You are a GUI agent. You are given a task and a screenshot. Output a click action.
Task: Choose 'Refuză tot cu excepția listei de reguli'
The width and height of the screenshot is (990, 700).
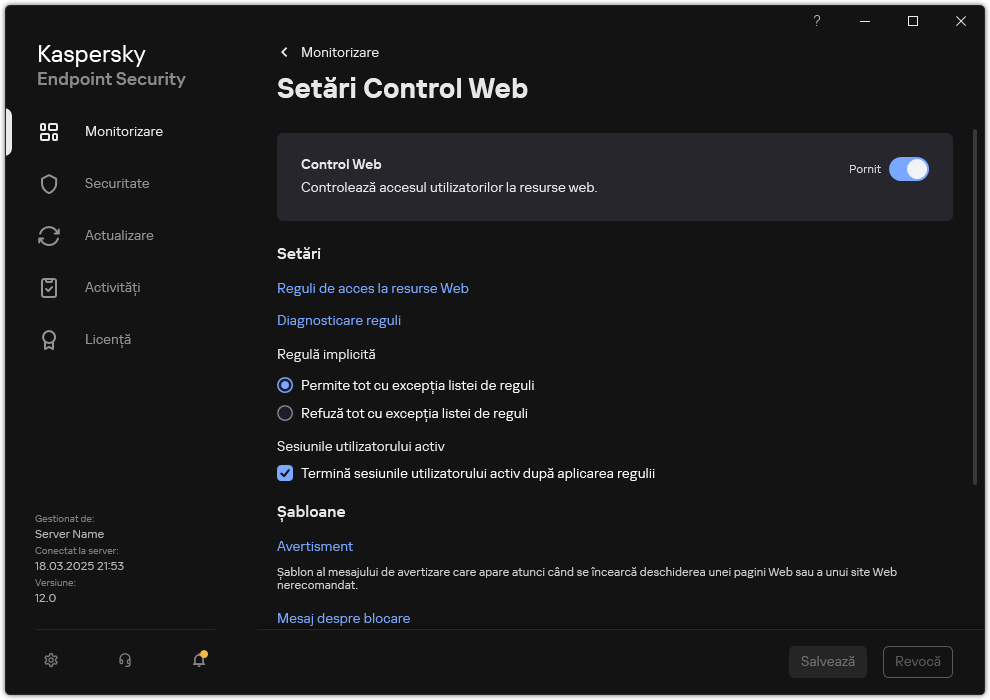click(x=285, y=413)
